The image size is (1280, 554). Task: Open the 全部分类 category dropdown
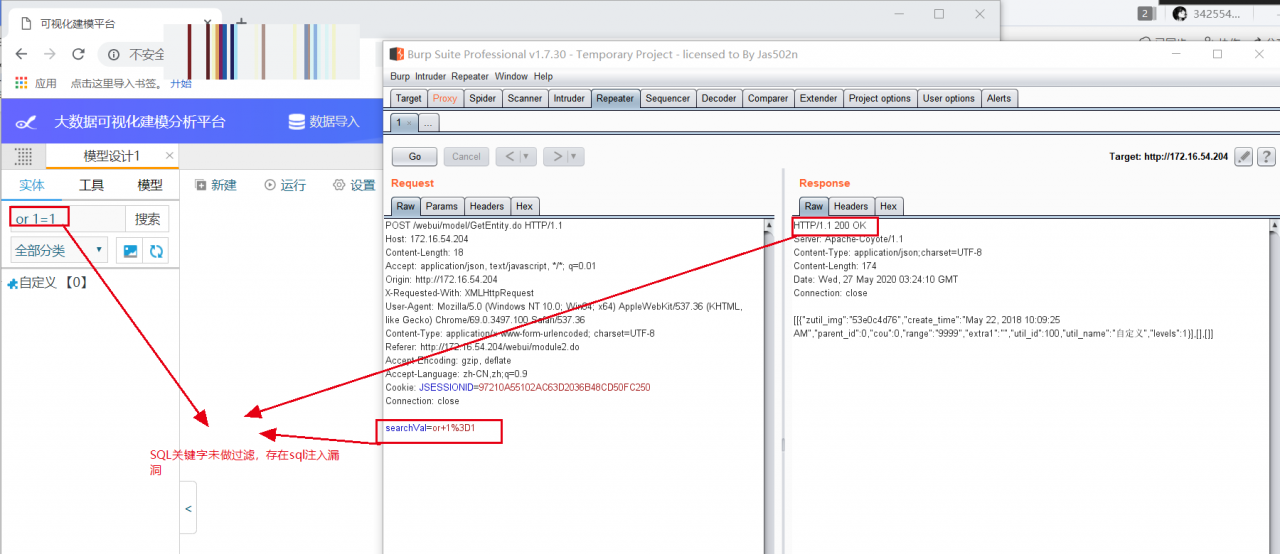[59, 251]
